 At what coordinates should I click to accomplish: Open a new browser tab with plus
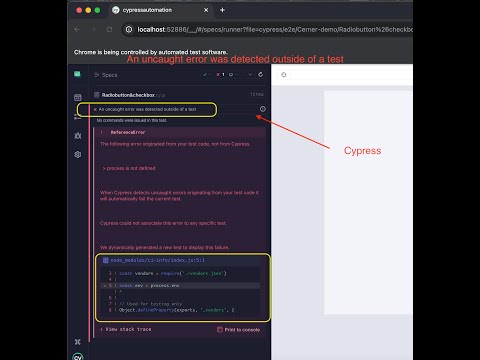point(222,10)
